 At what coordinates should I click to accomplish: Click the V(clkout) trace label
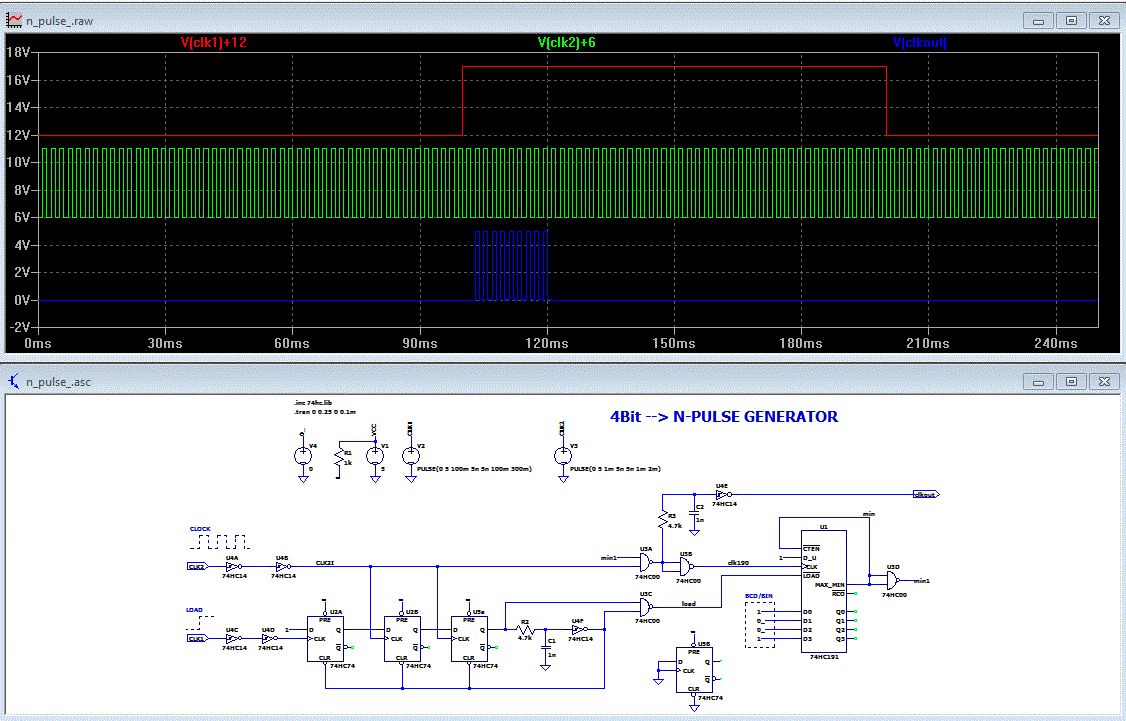tap(919, 42)
